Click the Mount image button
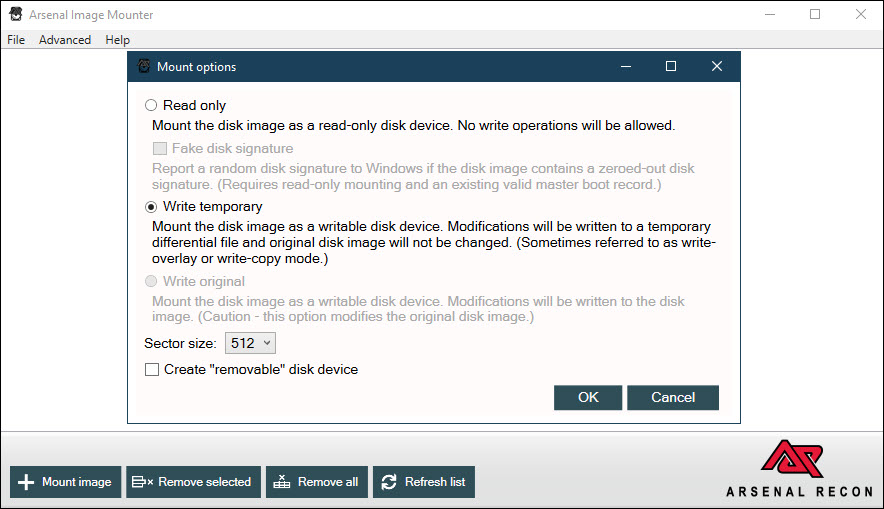 [x=65, y=482]
